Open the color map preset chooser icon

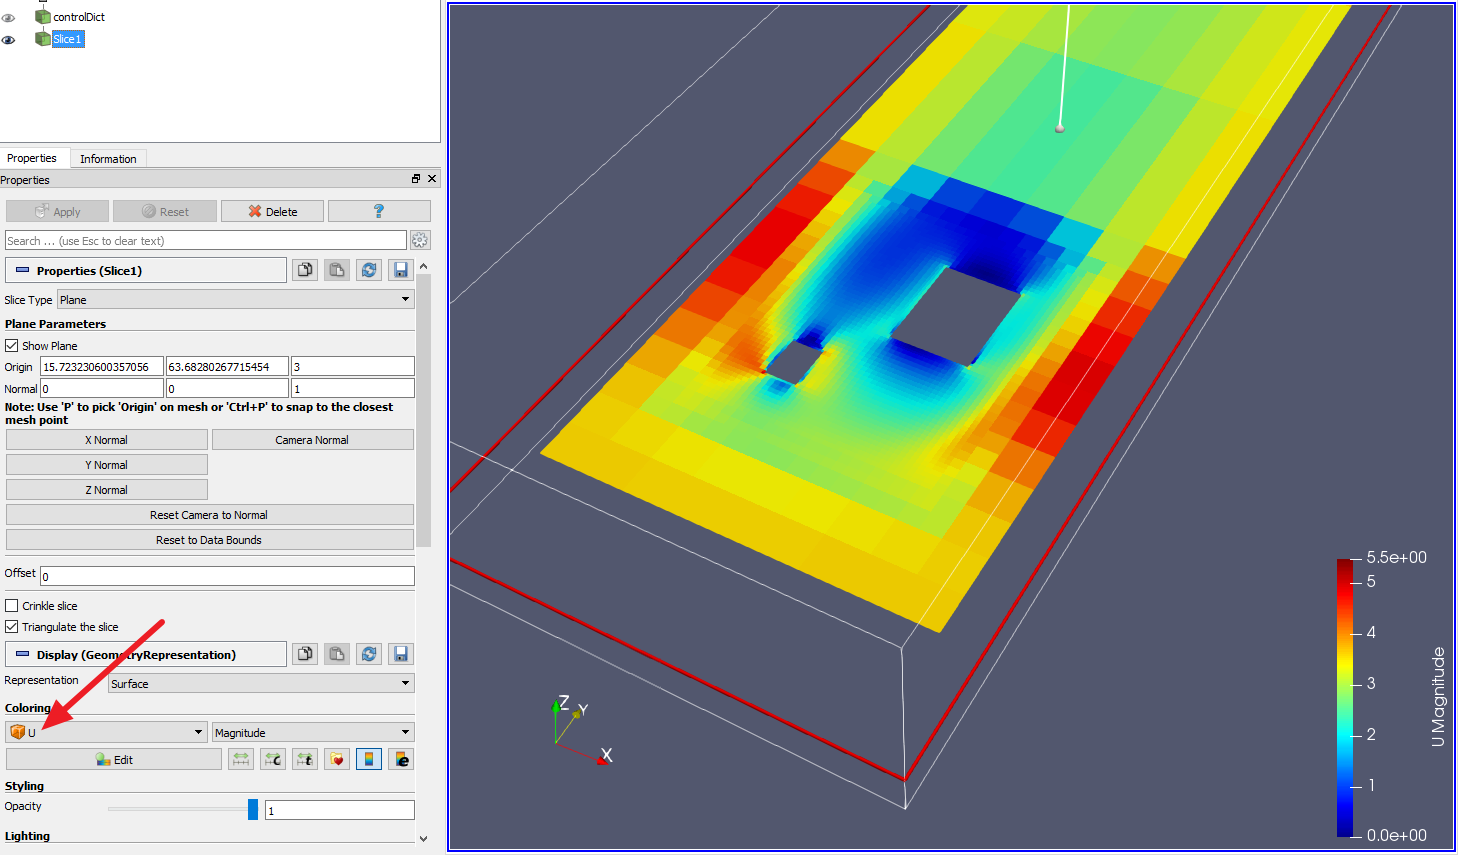(337, 760)
